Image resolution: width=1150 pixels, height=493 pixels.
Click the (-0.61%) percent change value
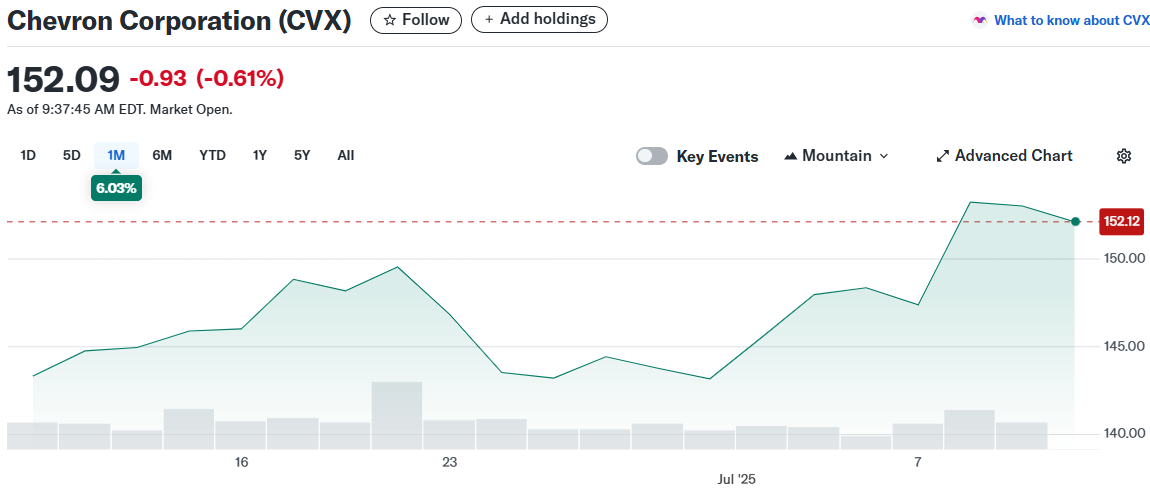[x=239, y=78]
